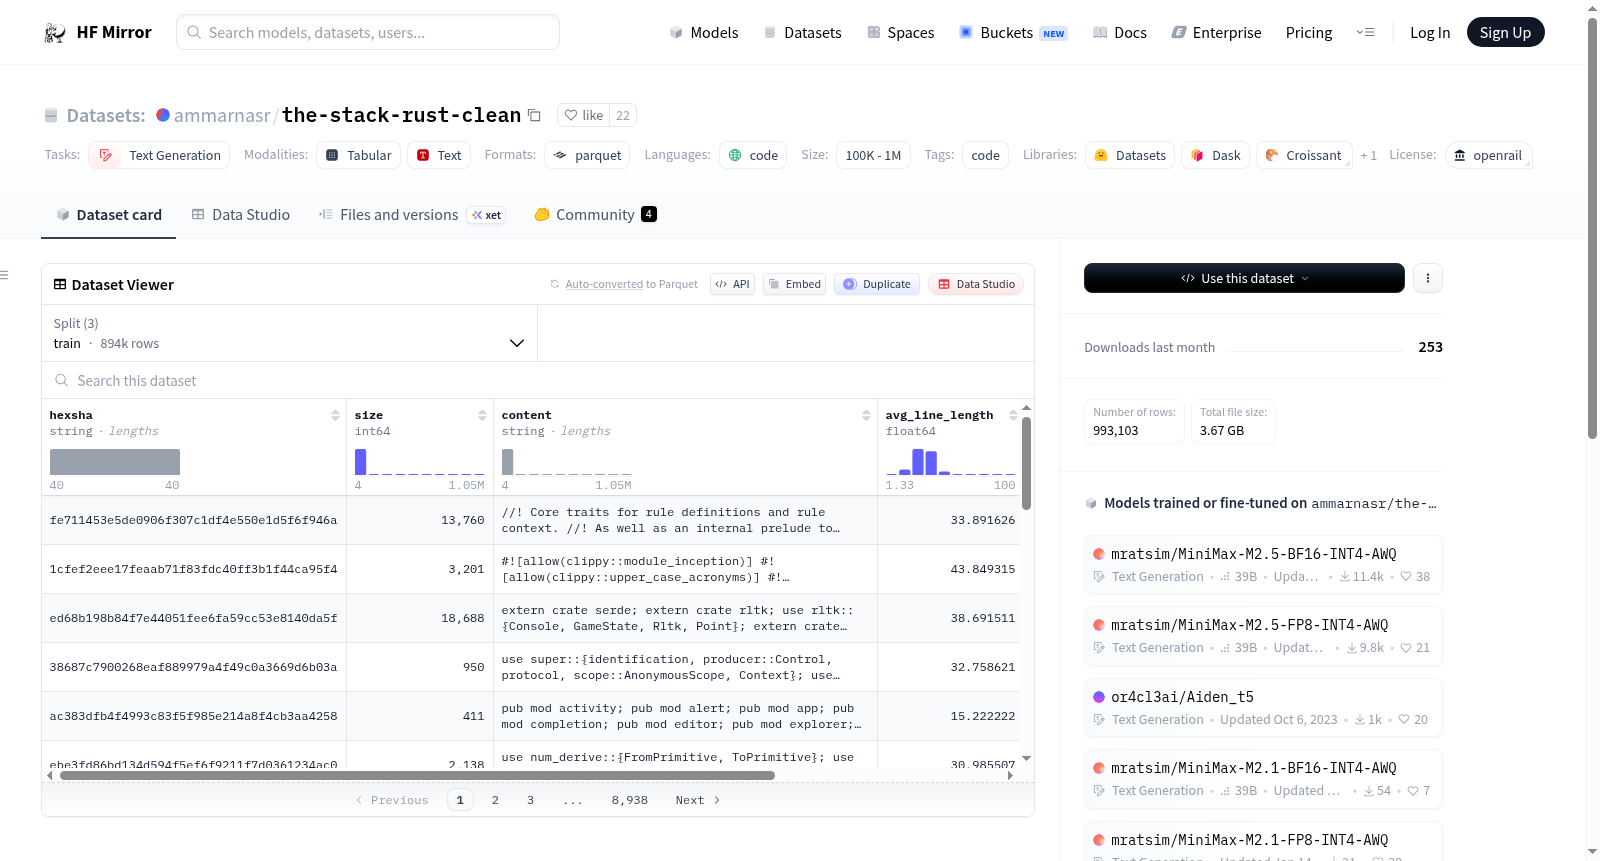Screen dimensions: 1600x861
Task: Open Docs in top navigation
Action: point(1120,33)
